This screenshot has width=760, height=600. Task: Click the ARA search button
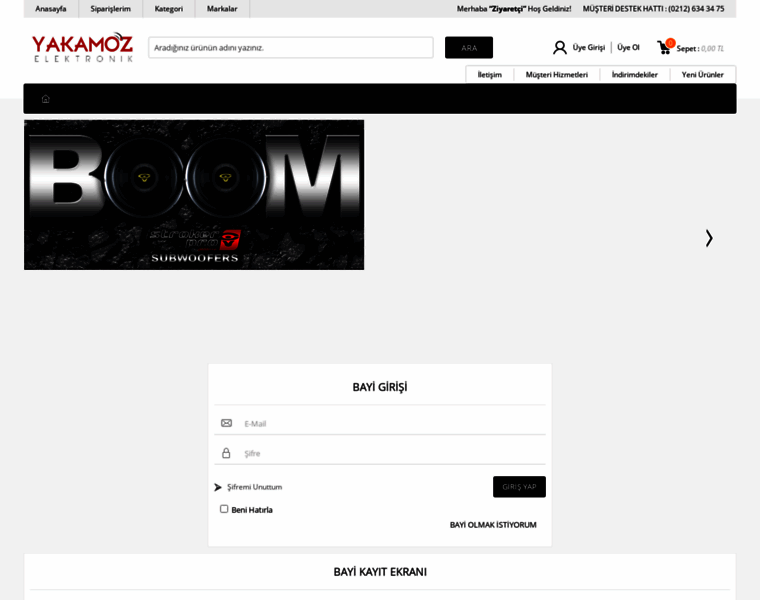(469, 47)
